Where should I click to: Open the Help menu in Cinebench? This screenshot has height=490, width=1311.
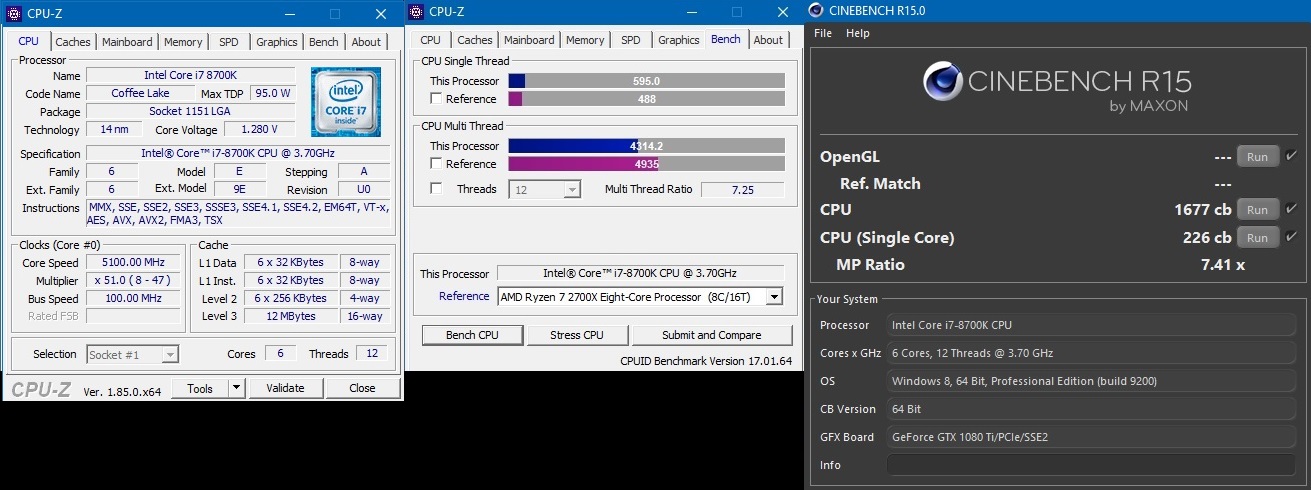coord(858,33)
